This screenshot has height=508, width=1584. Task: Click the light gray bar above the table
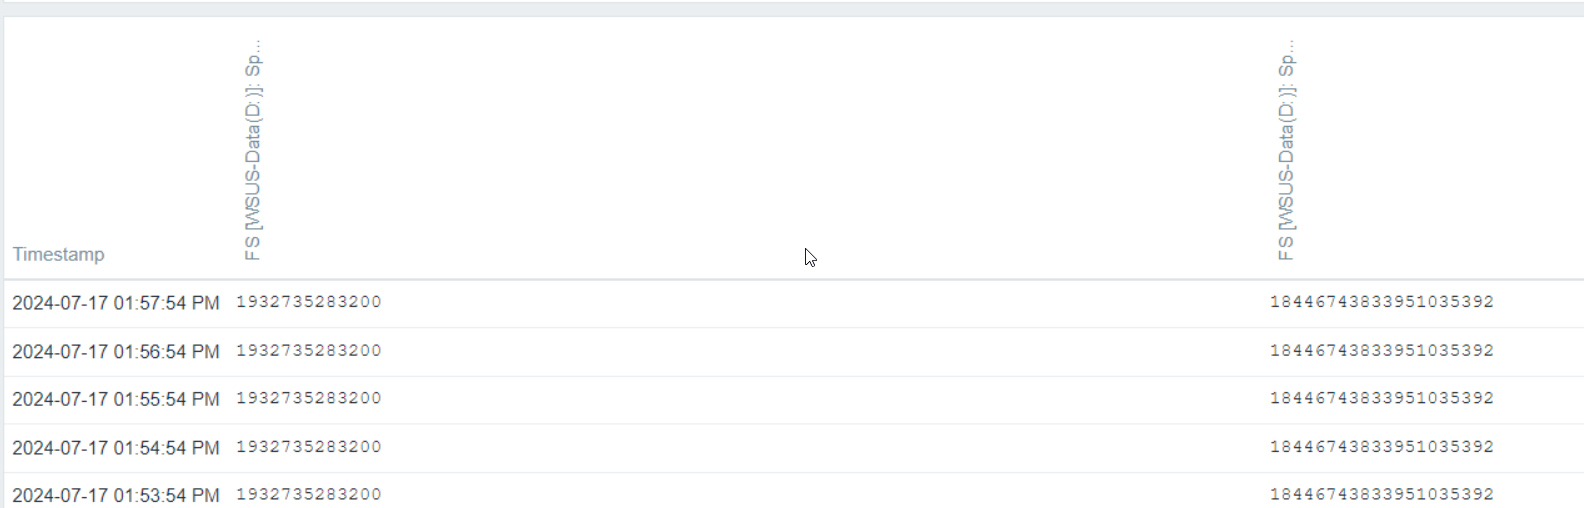click(x=792, y=7)
